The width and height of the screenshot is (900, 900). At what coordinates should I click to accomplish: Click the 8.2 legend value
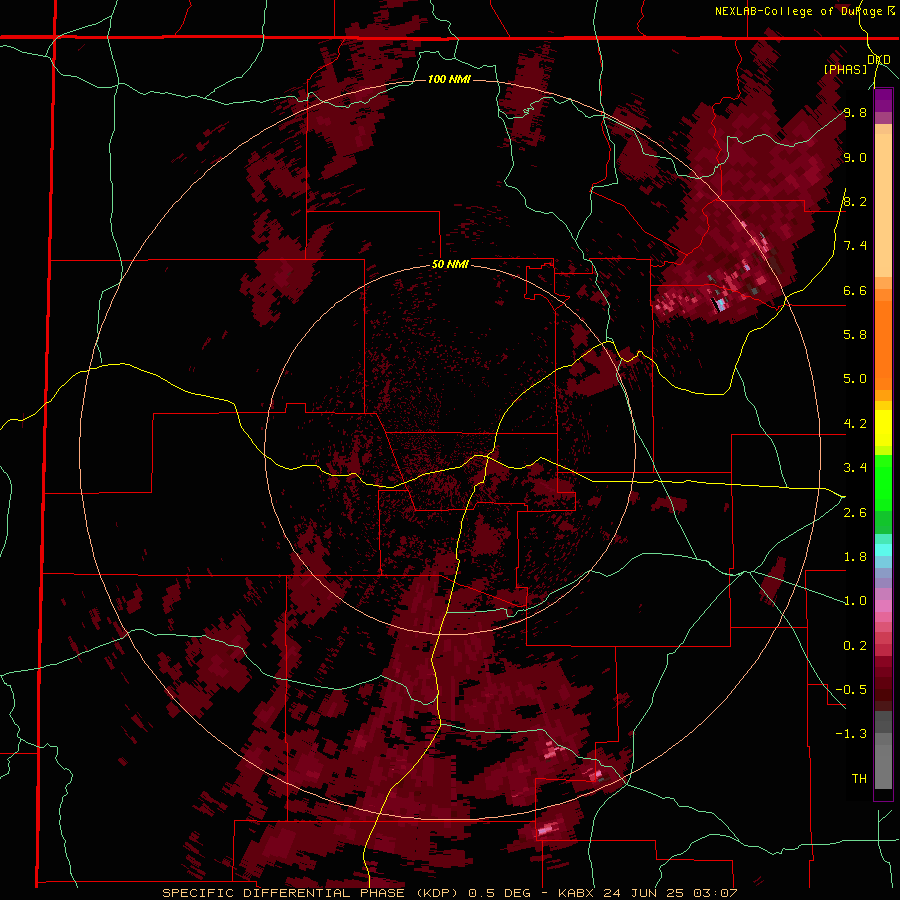(x=855, y=201)
